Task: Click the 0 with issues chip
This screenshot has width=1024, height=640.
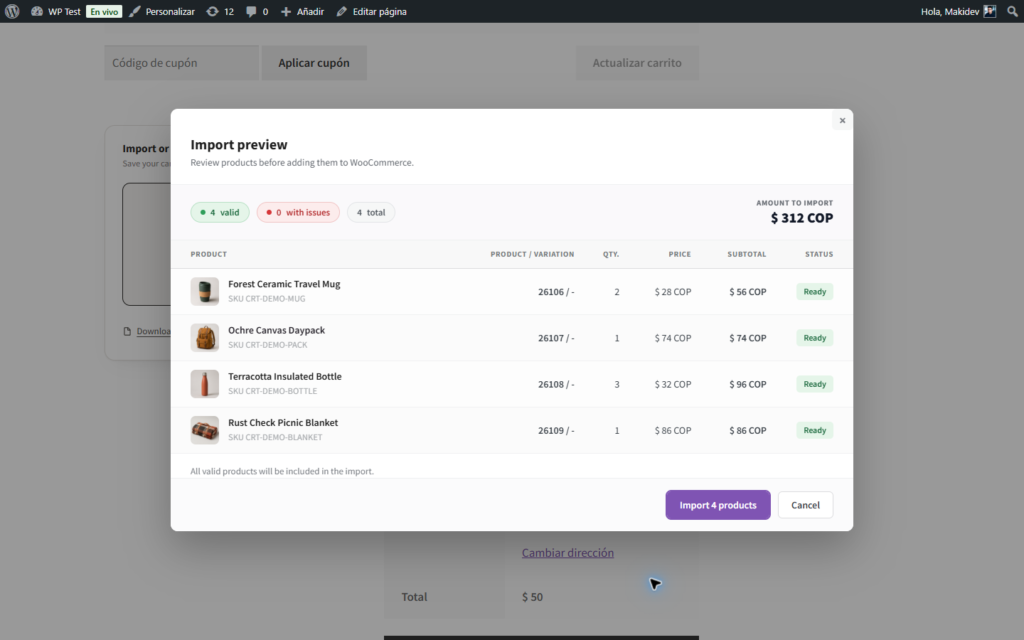Action: click(x=298, y=212)
